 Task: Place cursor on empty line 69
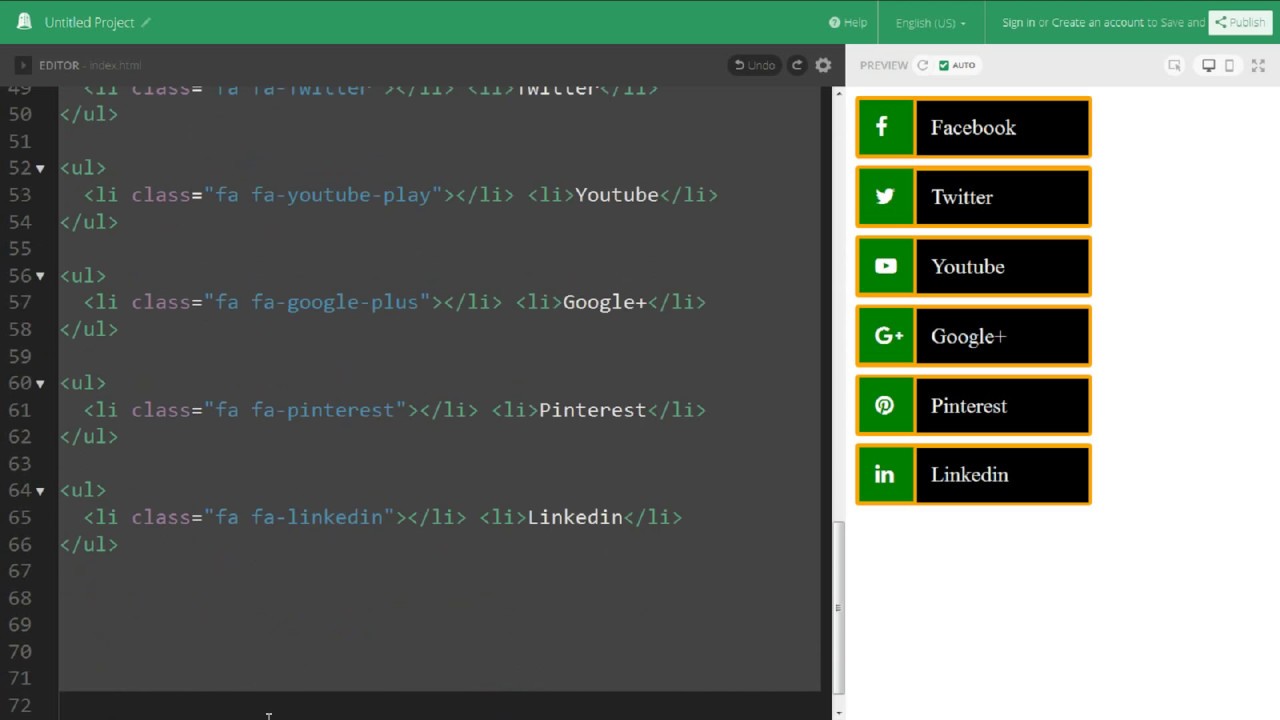click(x=440, y=624)
